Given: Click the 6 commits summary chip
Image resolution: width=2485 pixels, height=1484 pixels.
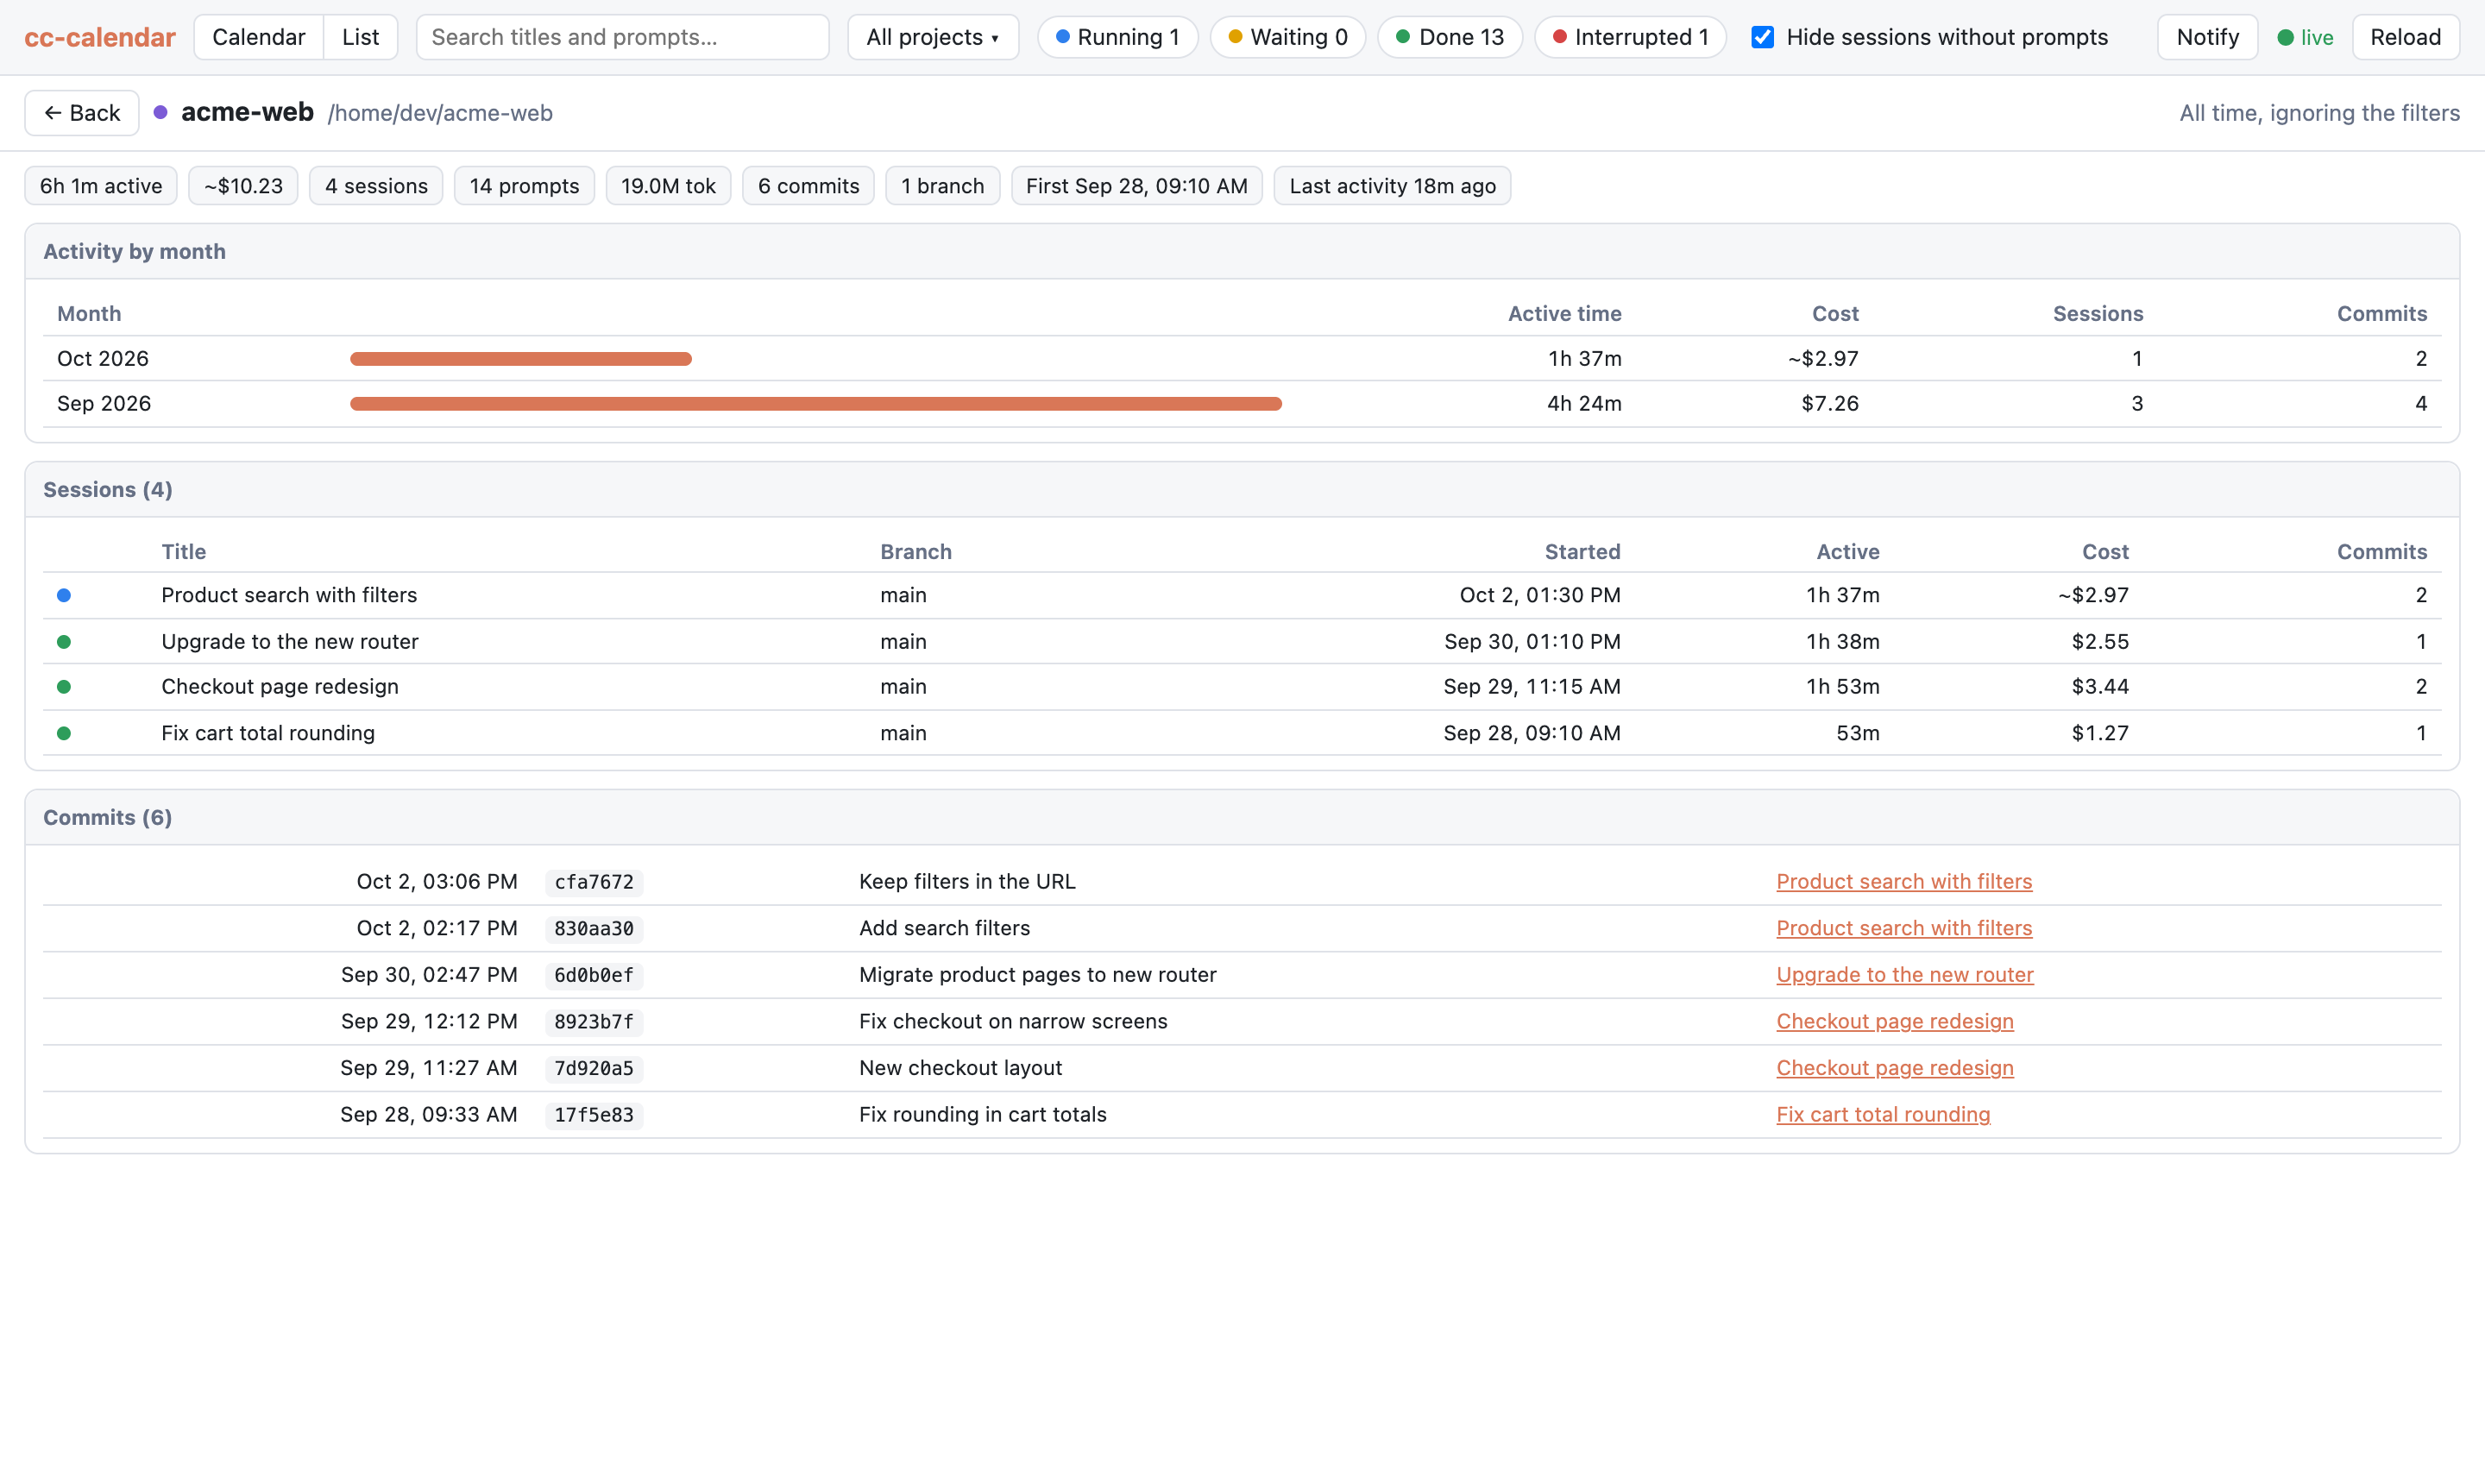Looking at the screenshot, I should click(x=808, y=186).
